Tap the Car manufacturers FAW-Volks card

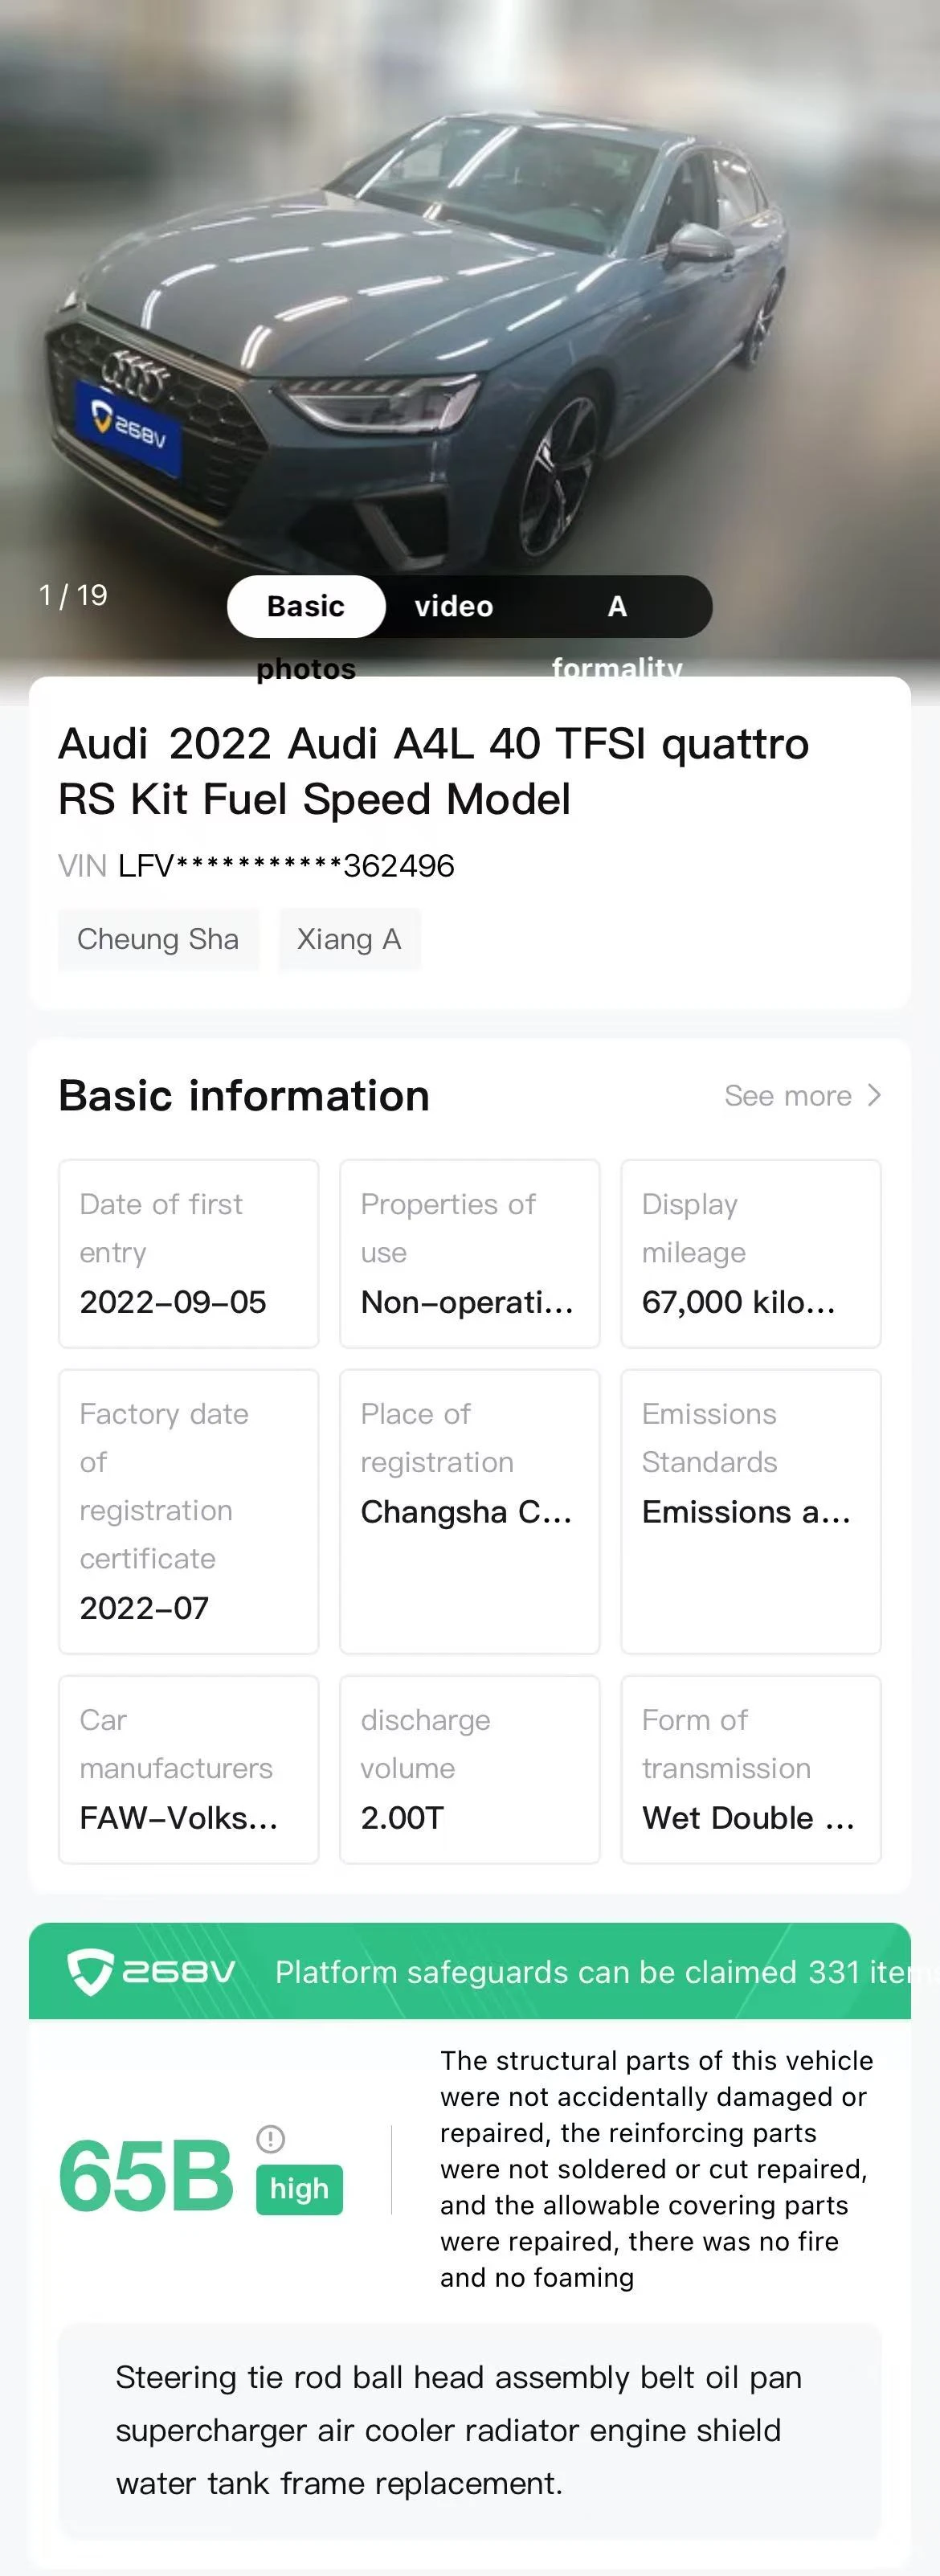[x=189, y=1770]
